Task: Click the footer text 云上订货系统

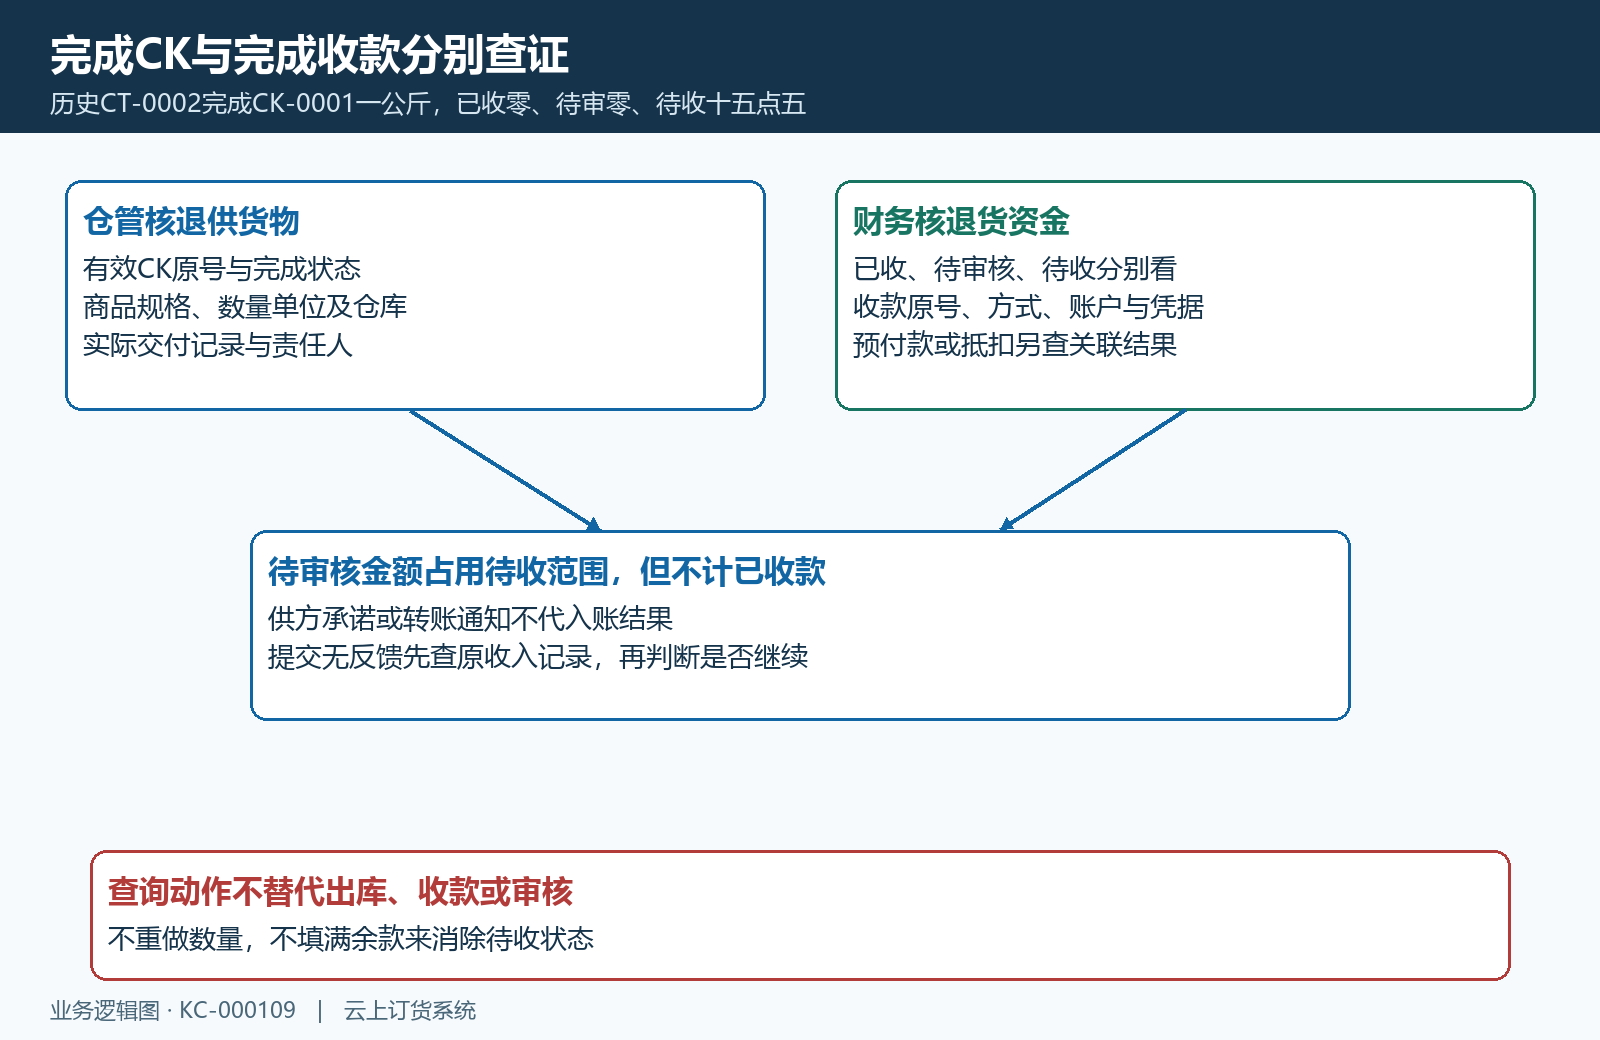Action: coord(410,1011)
